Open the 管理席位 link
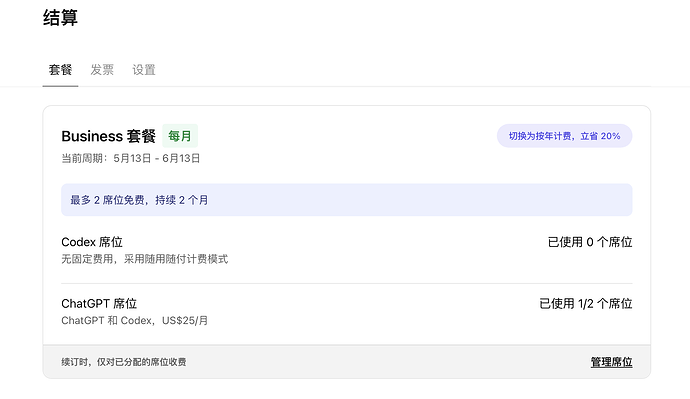Image resolution: width=690 pixels, height=399 pixels. [x=611, y=362]
